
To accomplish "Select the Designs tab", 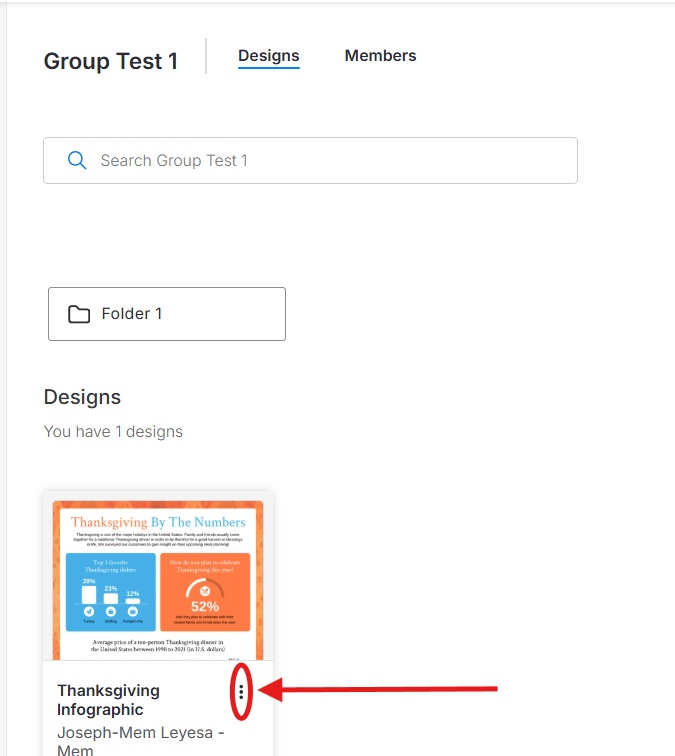I will tap(268, 56).
